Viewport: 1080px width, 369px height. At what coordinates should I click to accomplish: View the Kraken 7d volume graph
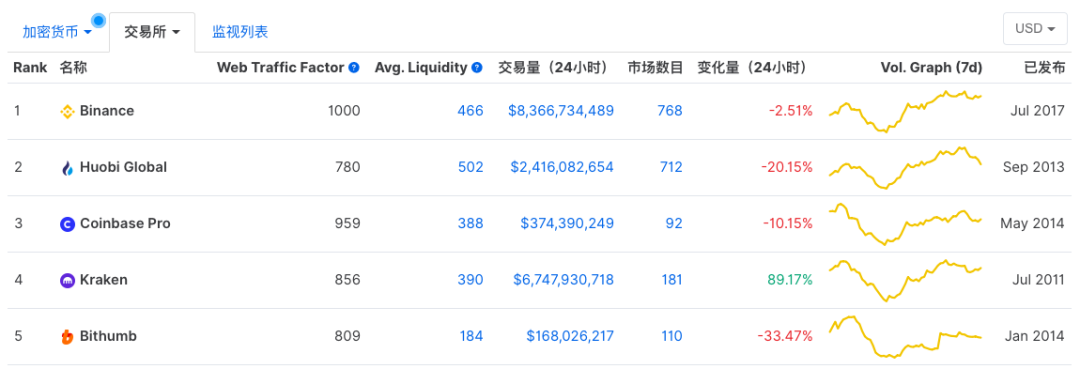click(905, 280)
